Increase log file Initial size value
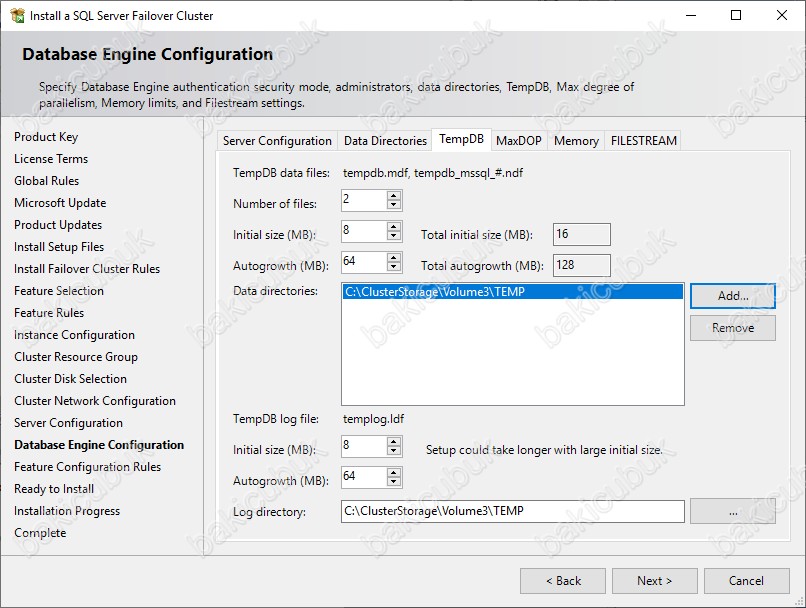 click(x=394, y=442)
